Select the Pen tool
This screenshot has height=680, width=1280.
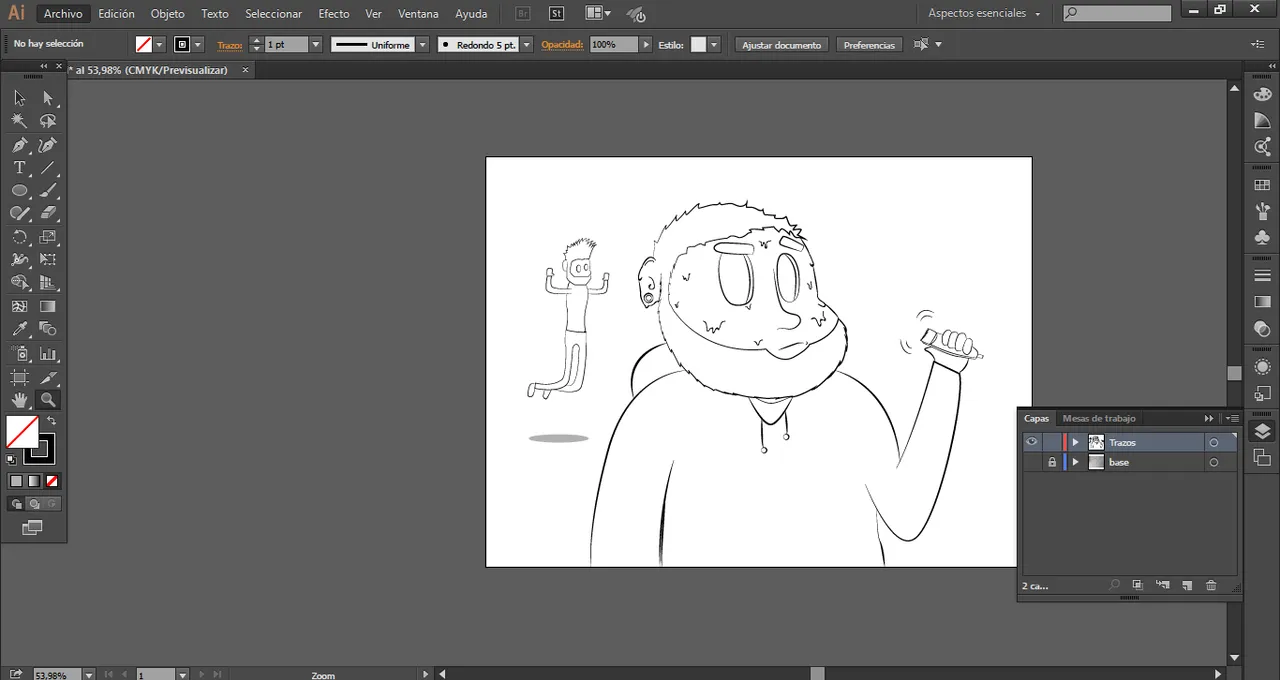coord(19,146)
